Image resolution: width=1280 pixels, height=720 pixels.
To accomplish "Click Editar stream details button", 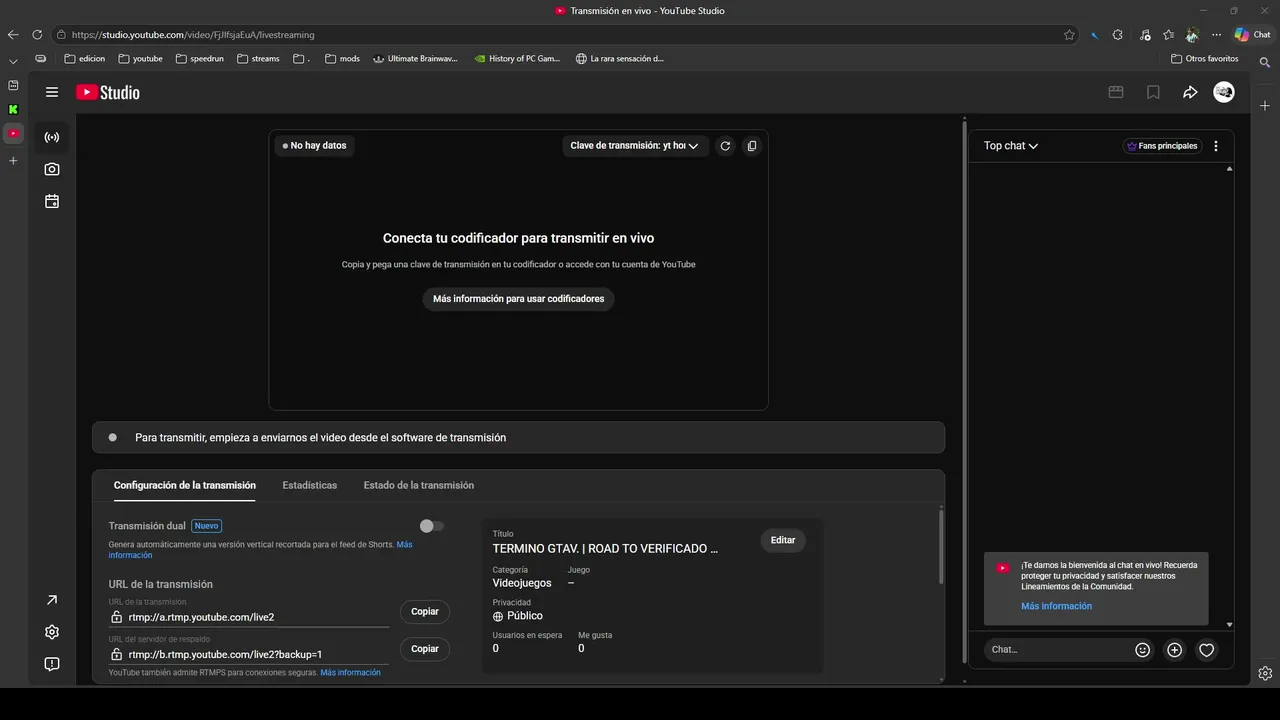I will click(x=783, y=540).
